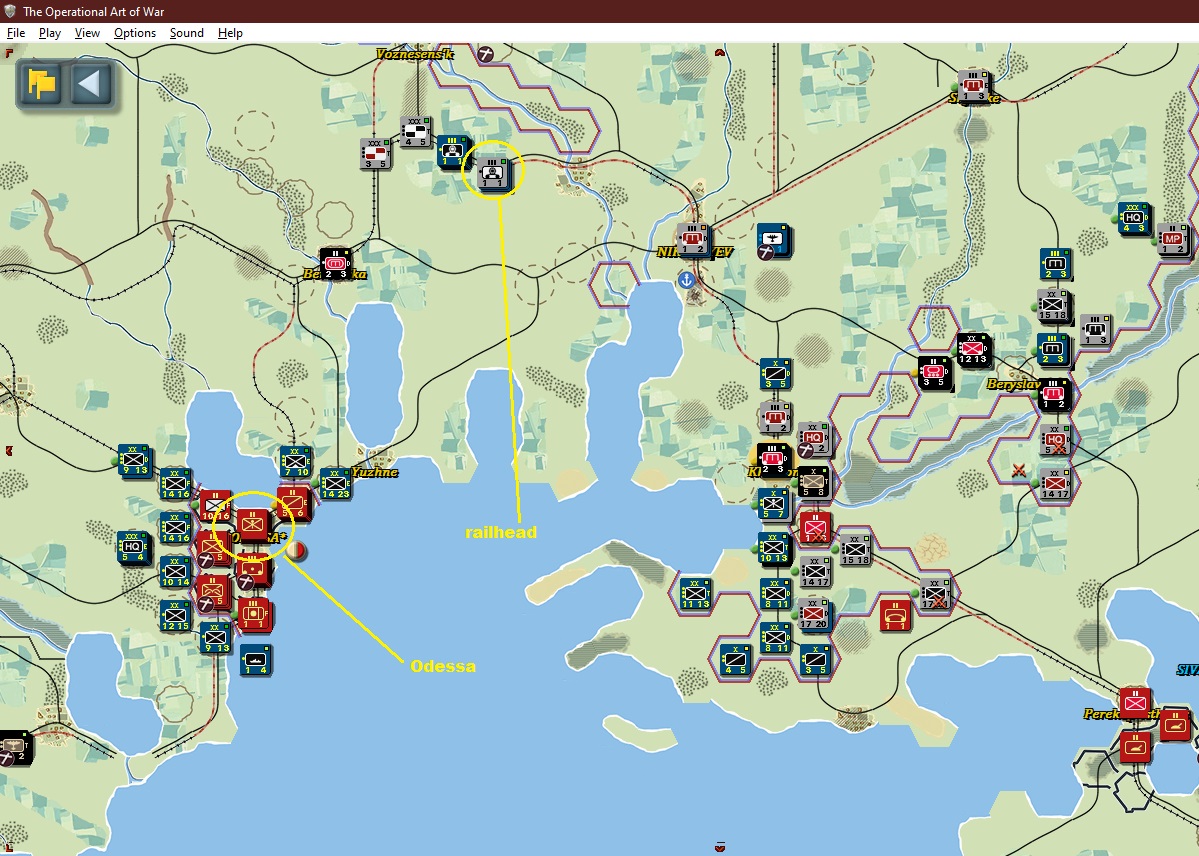Click the red half-circle marker beside Odessa
Viewport: 1199px width, 856px height.
[298, 550]
